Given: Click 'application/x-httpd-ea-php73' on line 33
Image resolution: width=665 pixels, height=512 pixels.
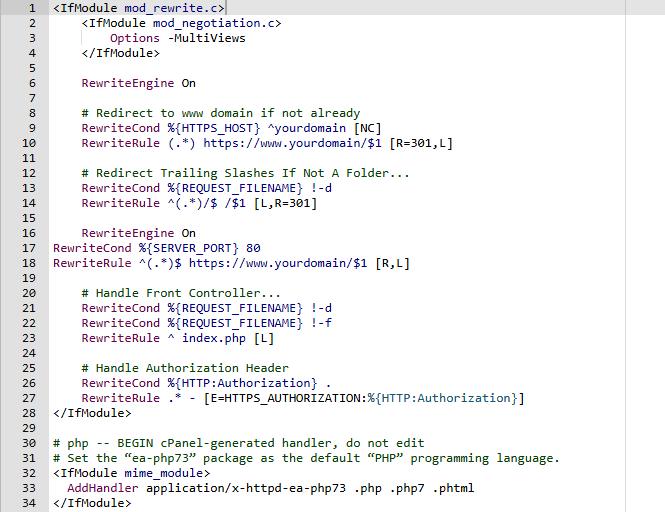Looking at the screenshot, I should pos(246,488).
